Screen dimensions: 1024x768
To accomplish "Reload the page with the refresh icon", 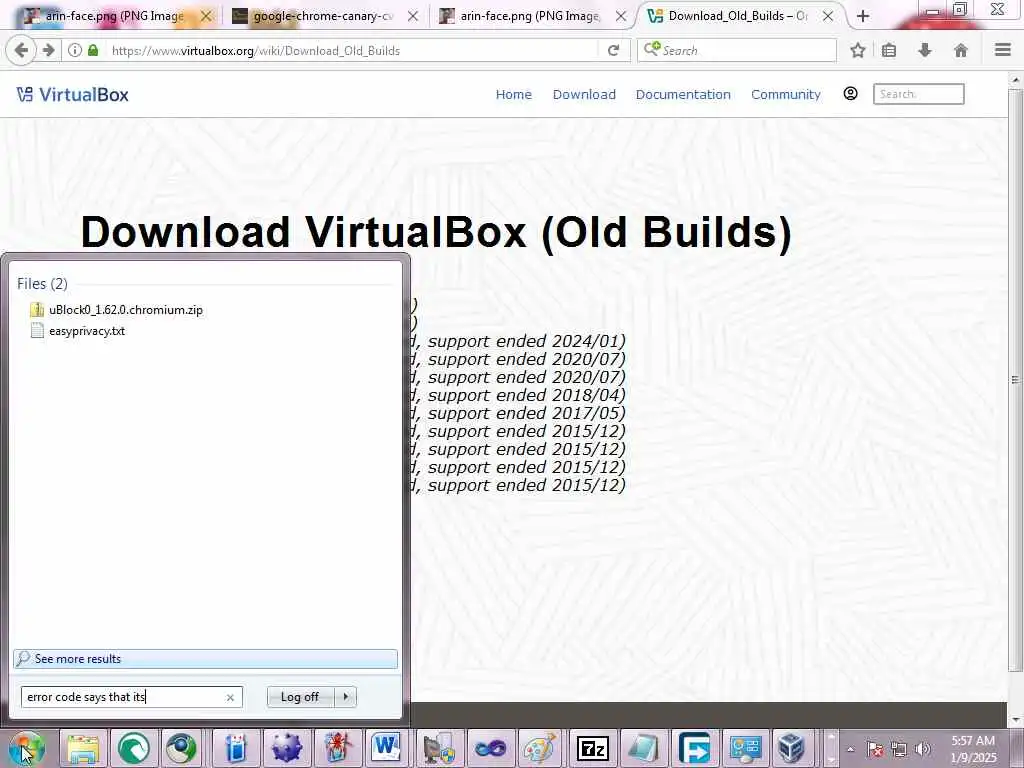I will point(613,50).
